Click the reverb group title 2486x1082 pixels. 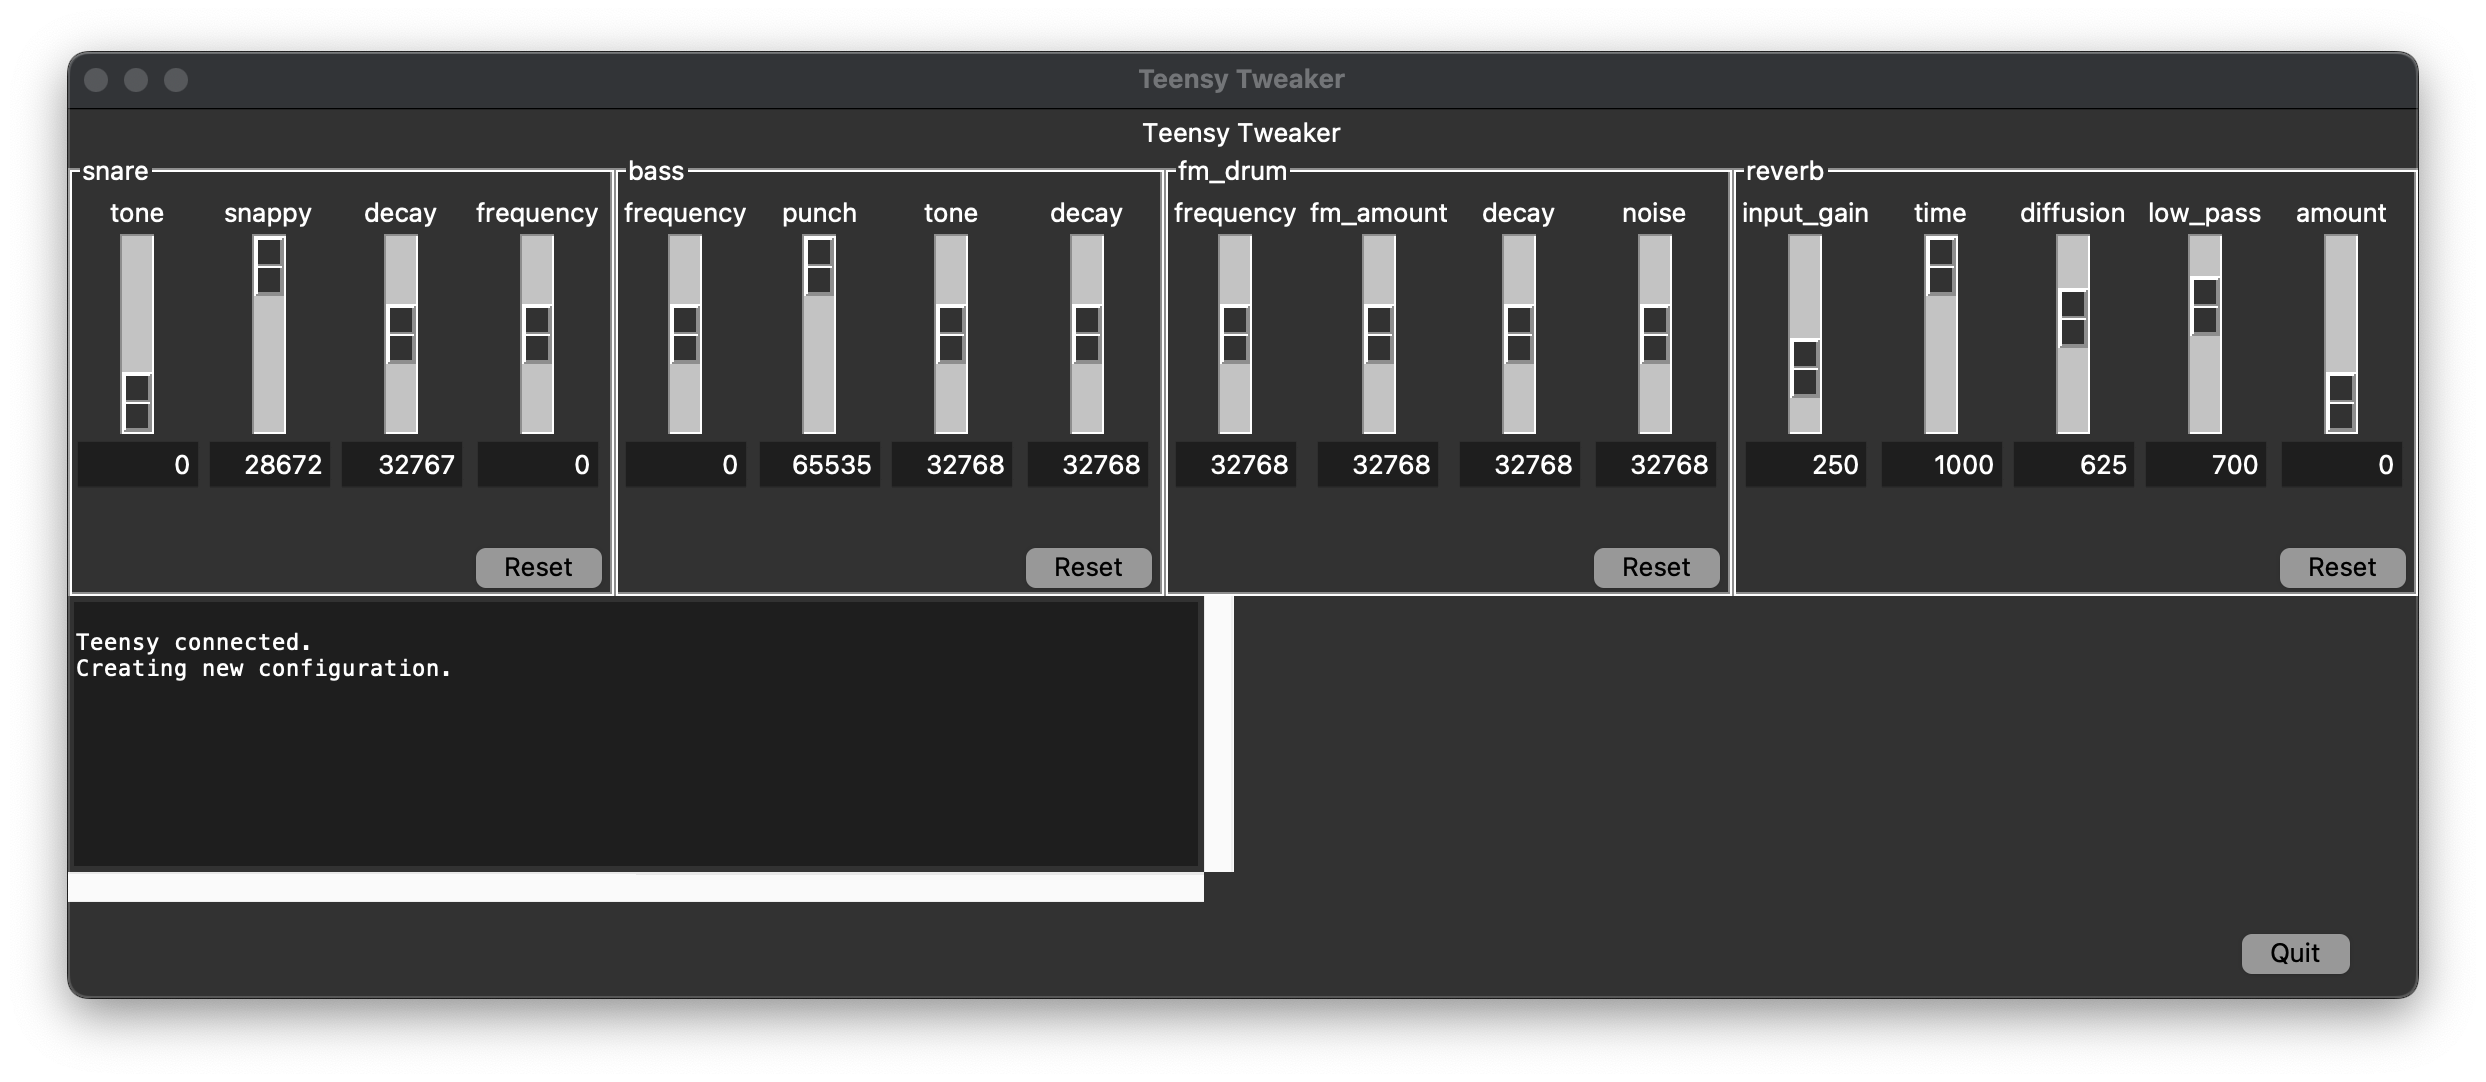[1785, 171]
